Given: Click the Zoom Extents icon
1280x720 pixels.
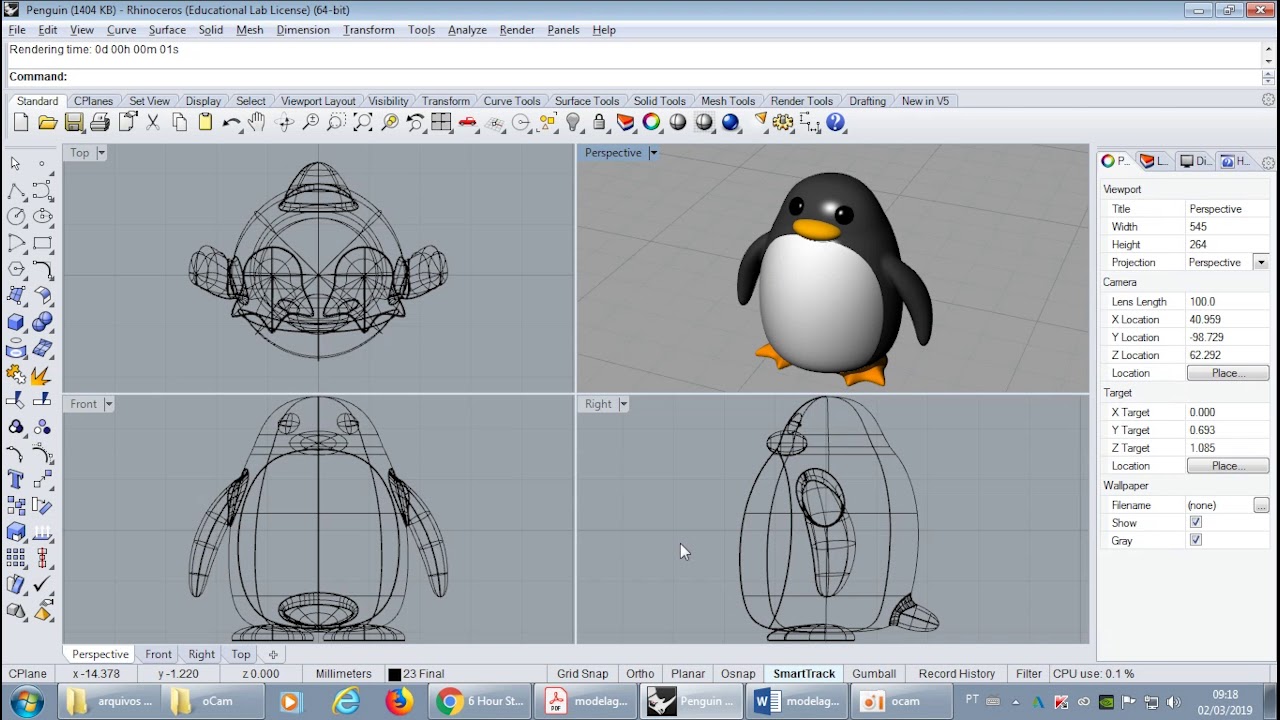Looking at the screenshot, I should click(363, 122).
